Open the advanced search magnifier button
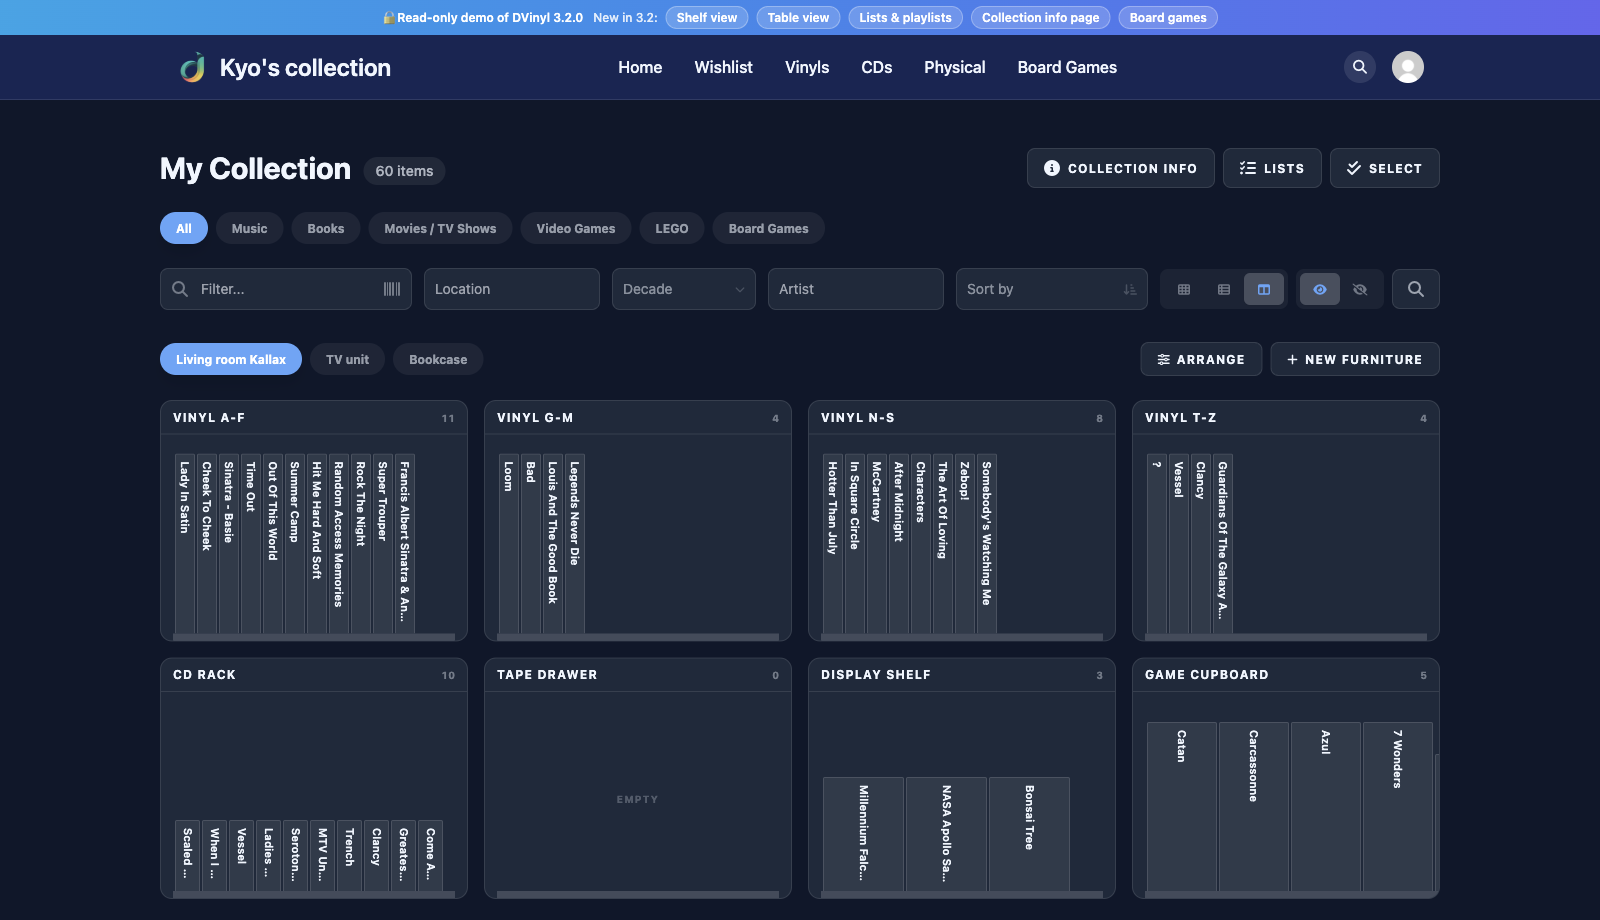The width and height of the screenshot is (1600, 920). (1416, 289)
